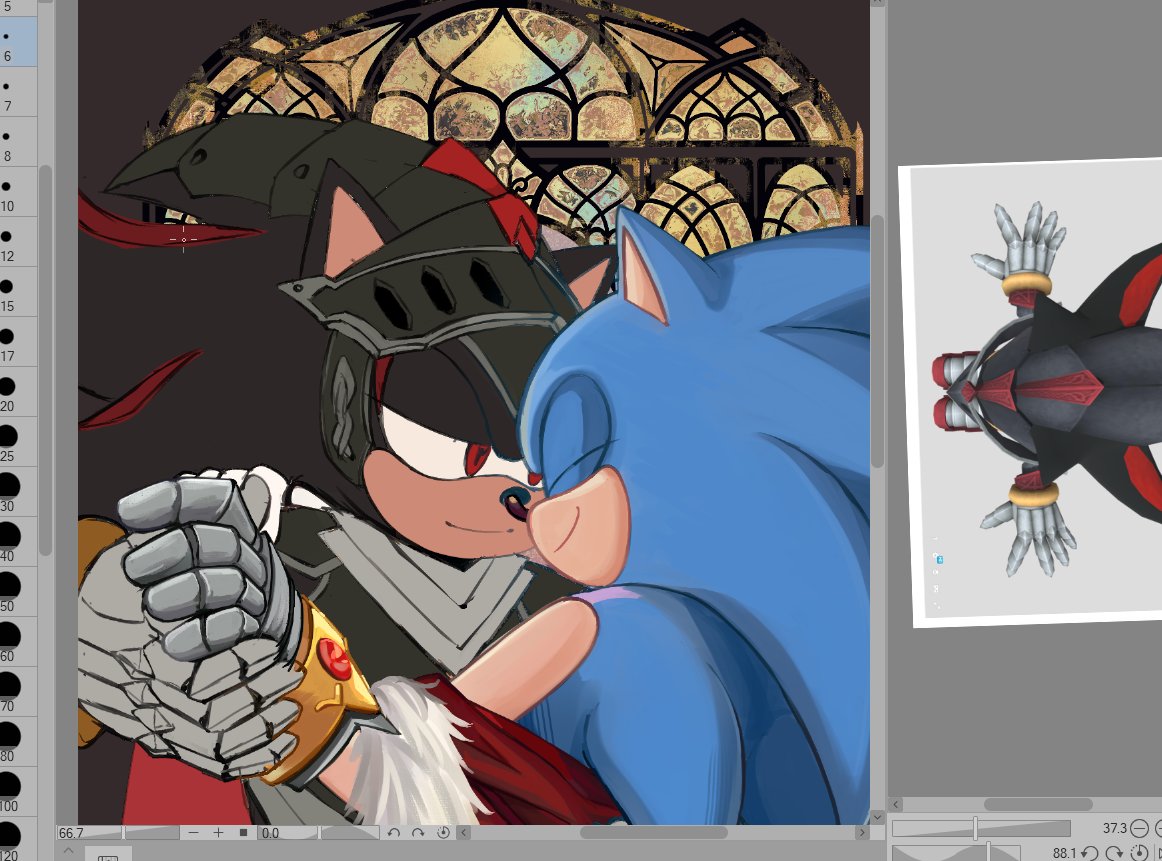Click Sub View zoom slider handle

pos(975,828)
